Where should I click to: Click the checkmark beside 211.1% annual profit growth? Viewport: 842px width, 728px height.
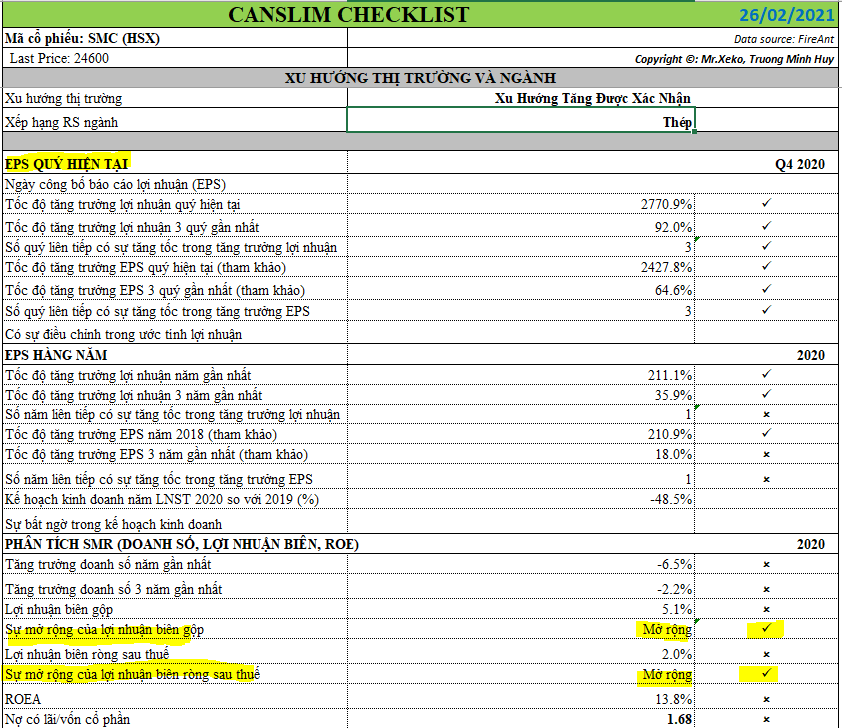pyautogui.click(x=766, y=374)
